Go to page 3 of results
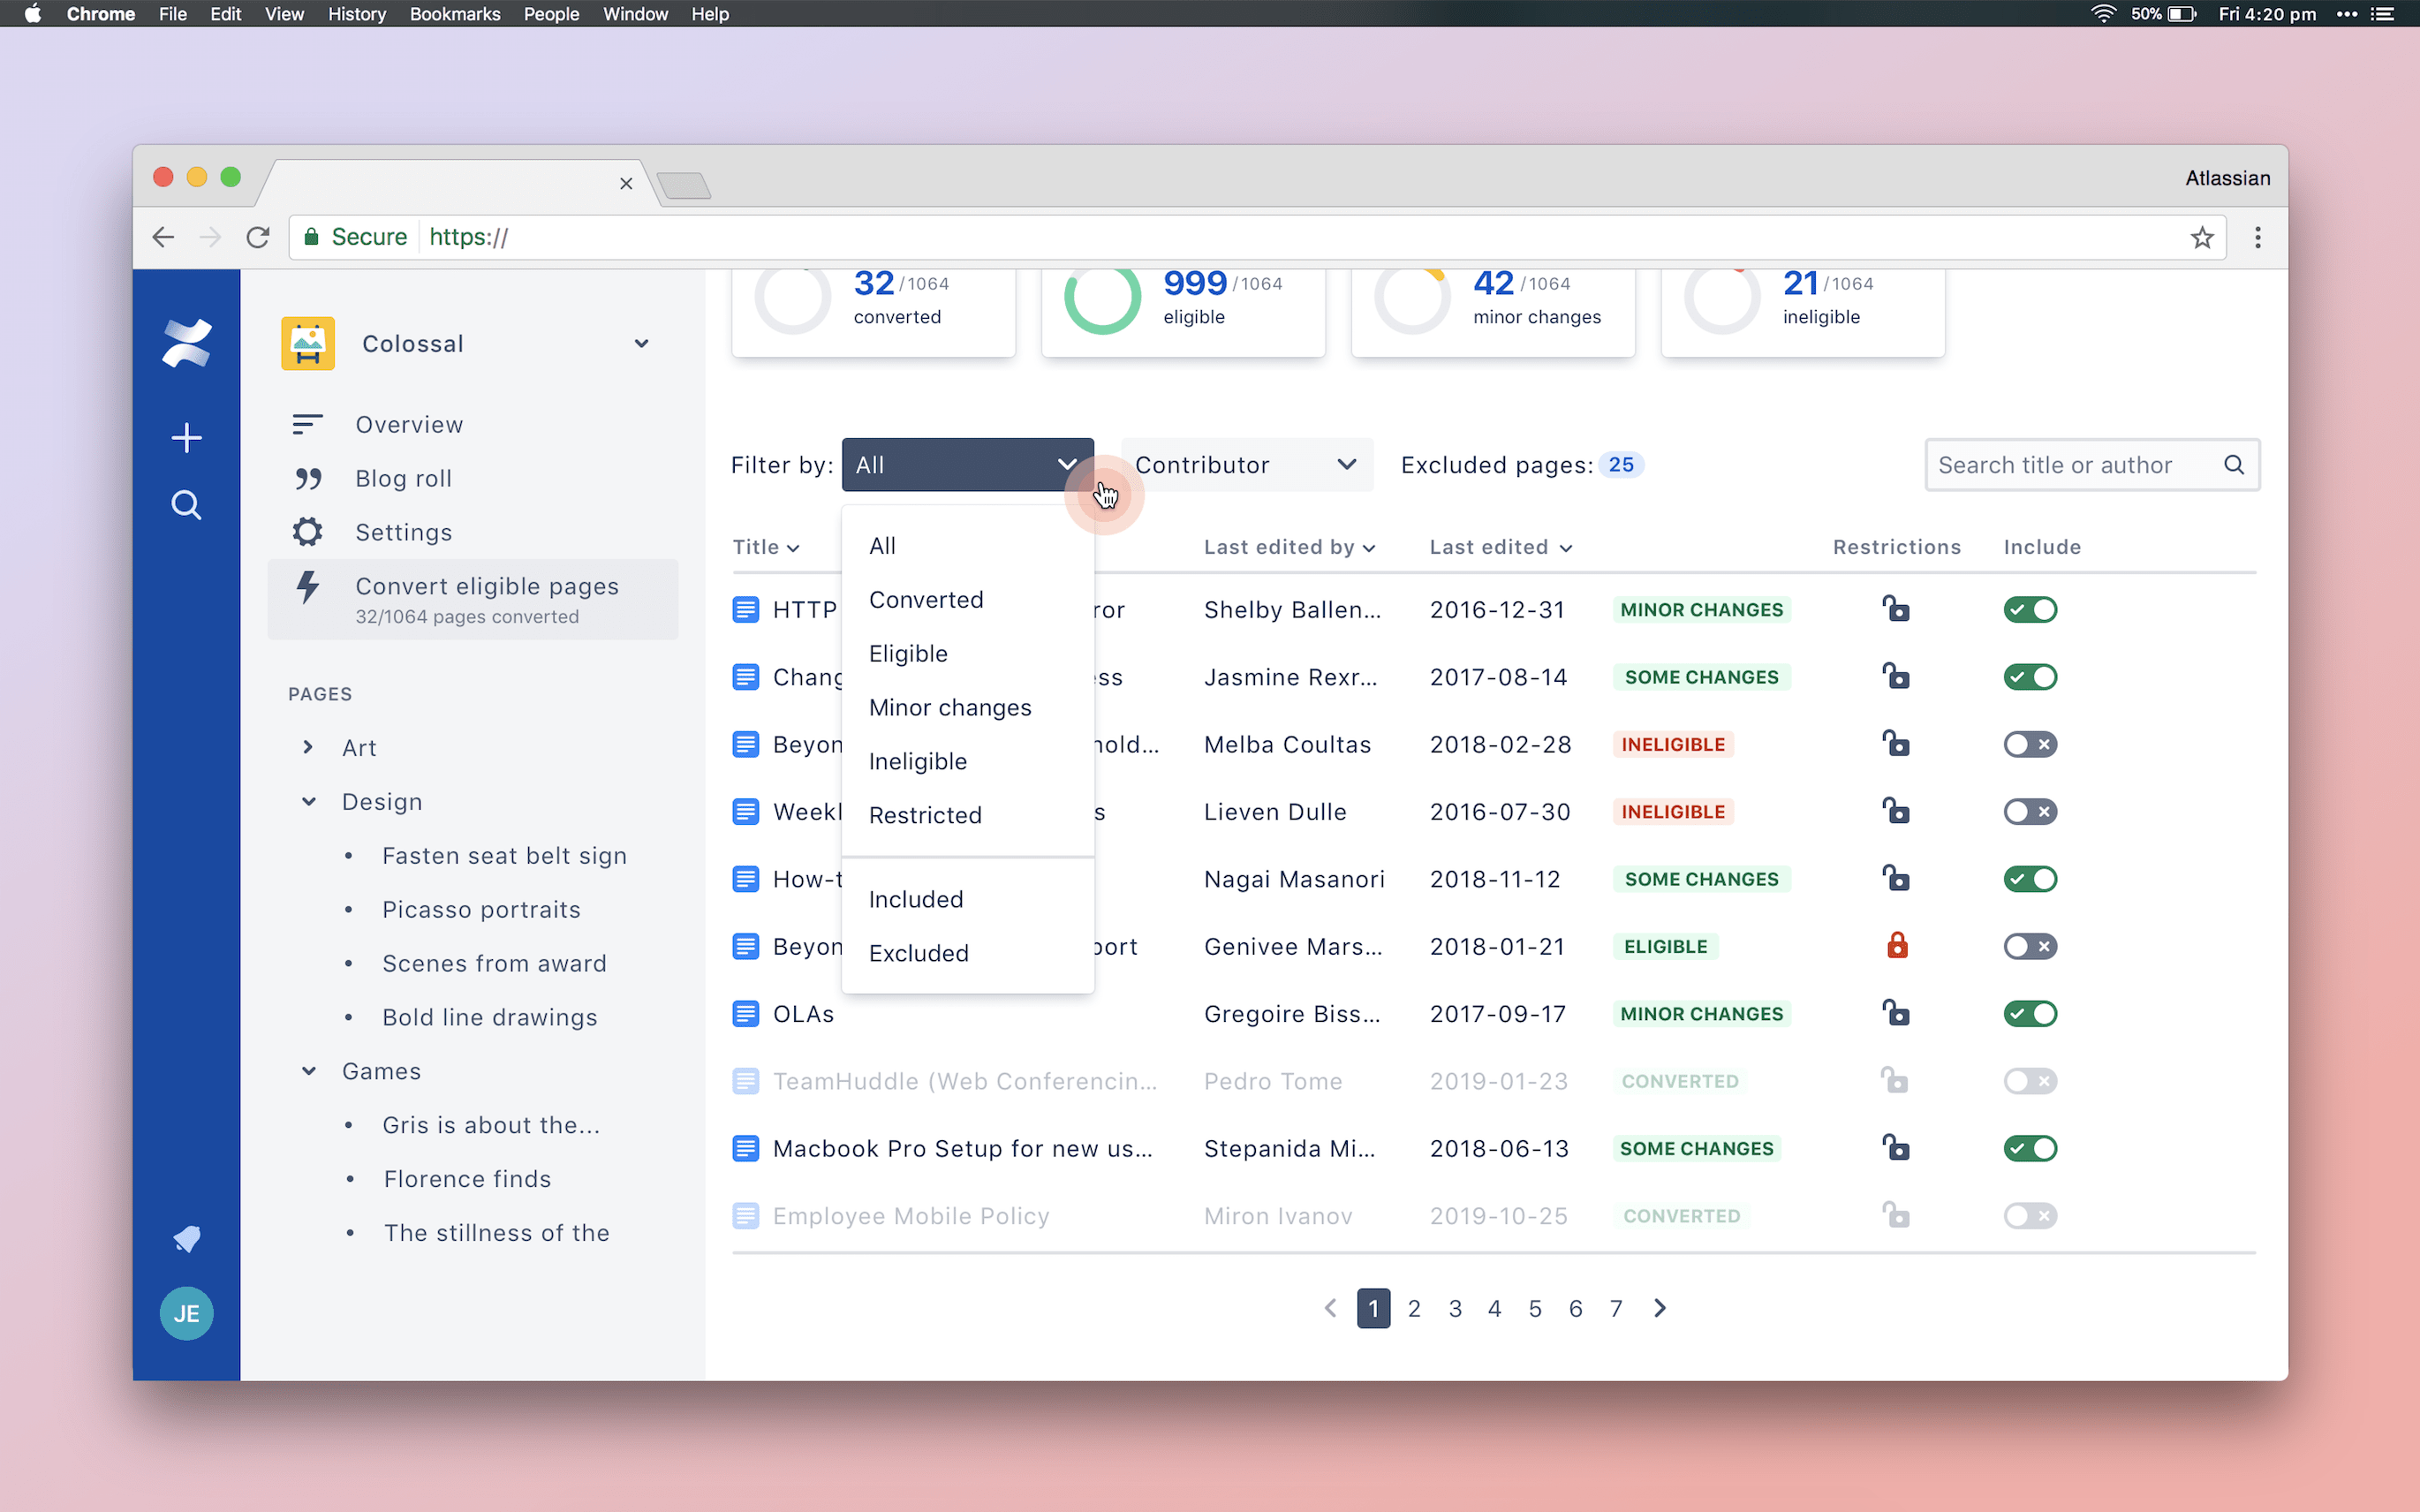2420x1512 pixels. [1455, 1309]
